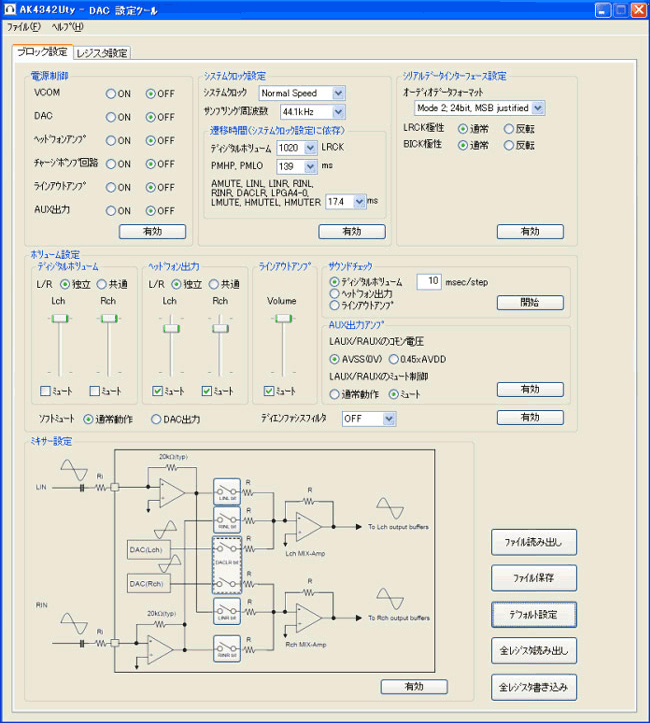Click デフォルト設定 button
Viewport: 650px width, 723px height.
click(534, 615)
